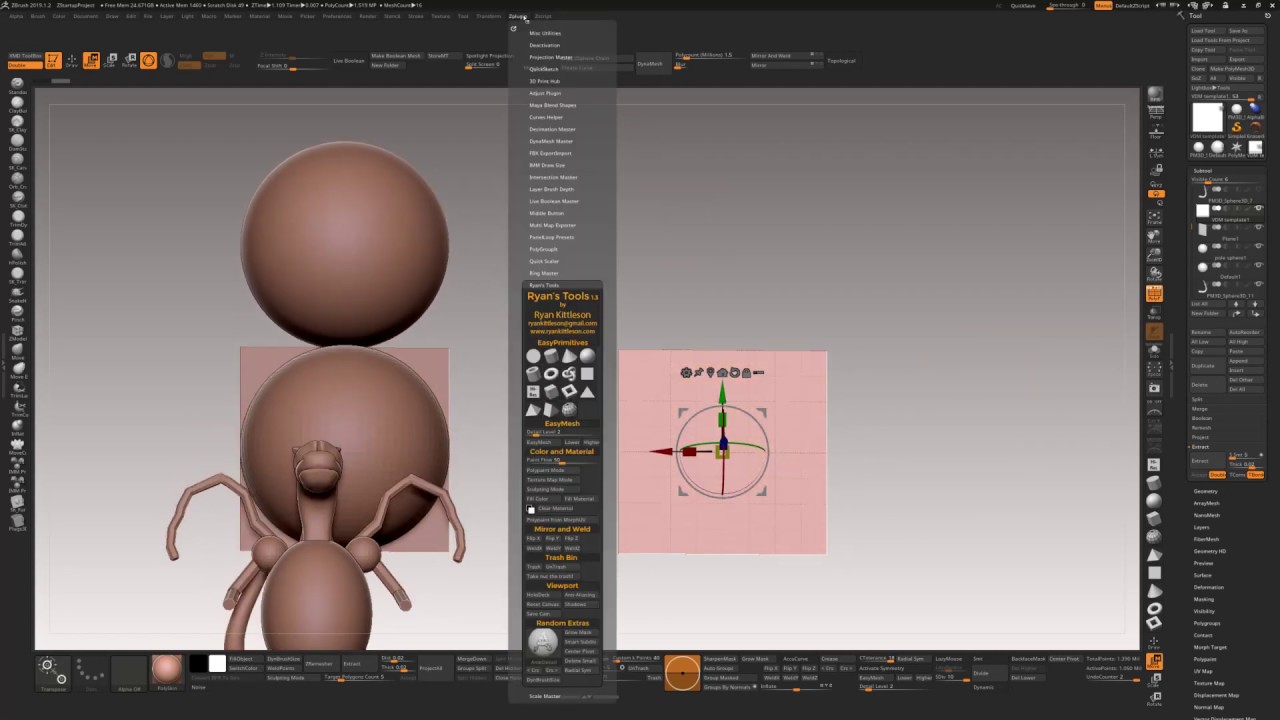Open 3D Print Hub entry in Zplugin list

coord(544,81)
